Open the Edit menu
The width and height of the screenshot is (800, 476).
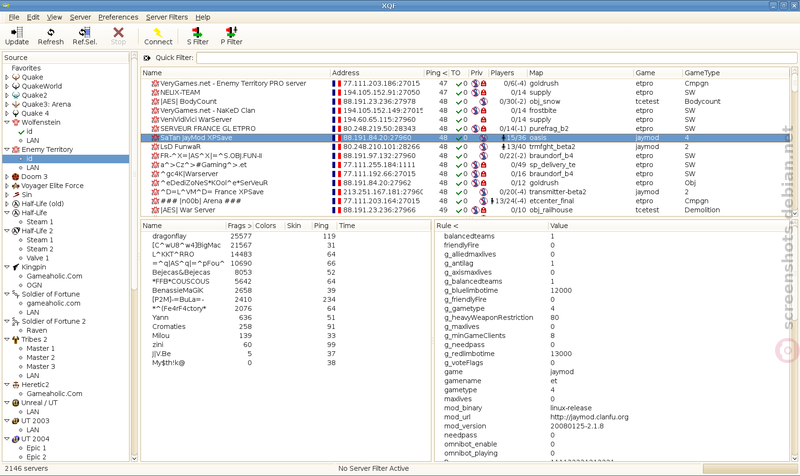click(x=33, y=17)
